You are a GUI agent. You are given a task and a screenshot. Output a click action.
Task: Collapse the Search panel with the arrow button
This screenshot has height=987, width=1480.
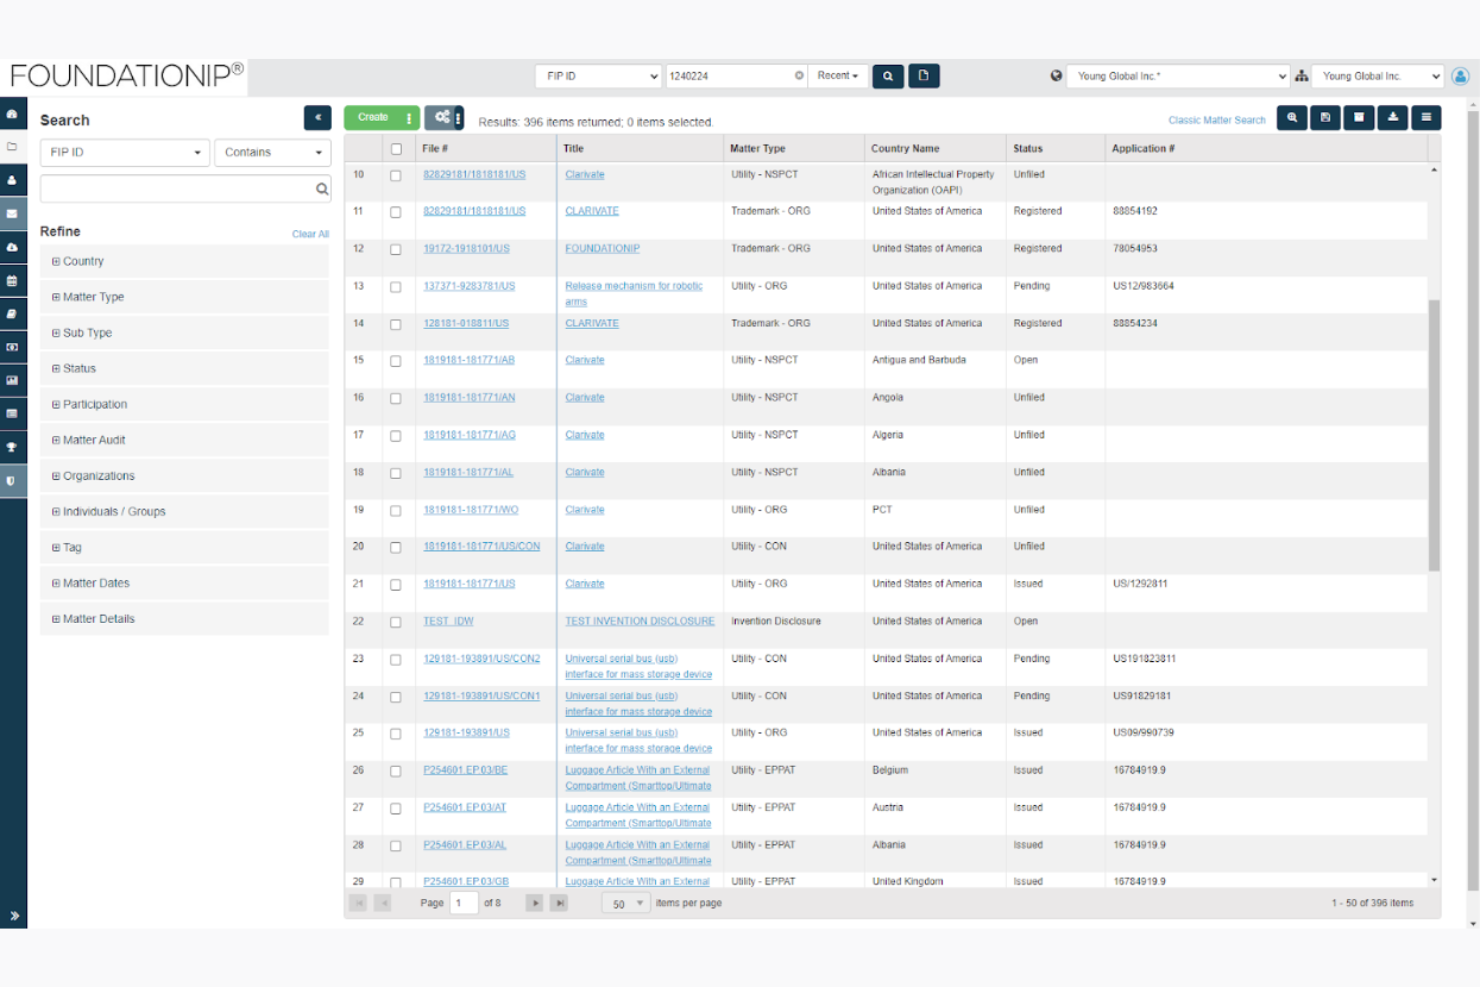click(317, 118)
